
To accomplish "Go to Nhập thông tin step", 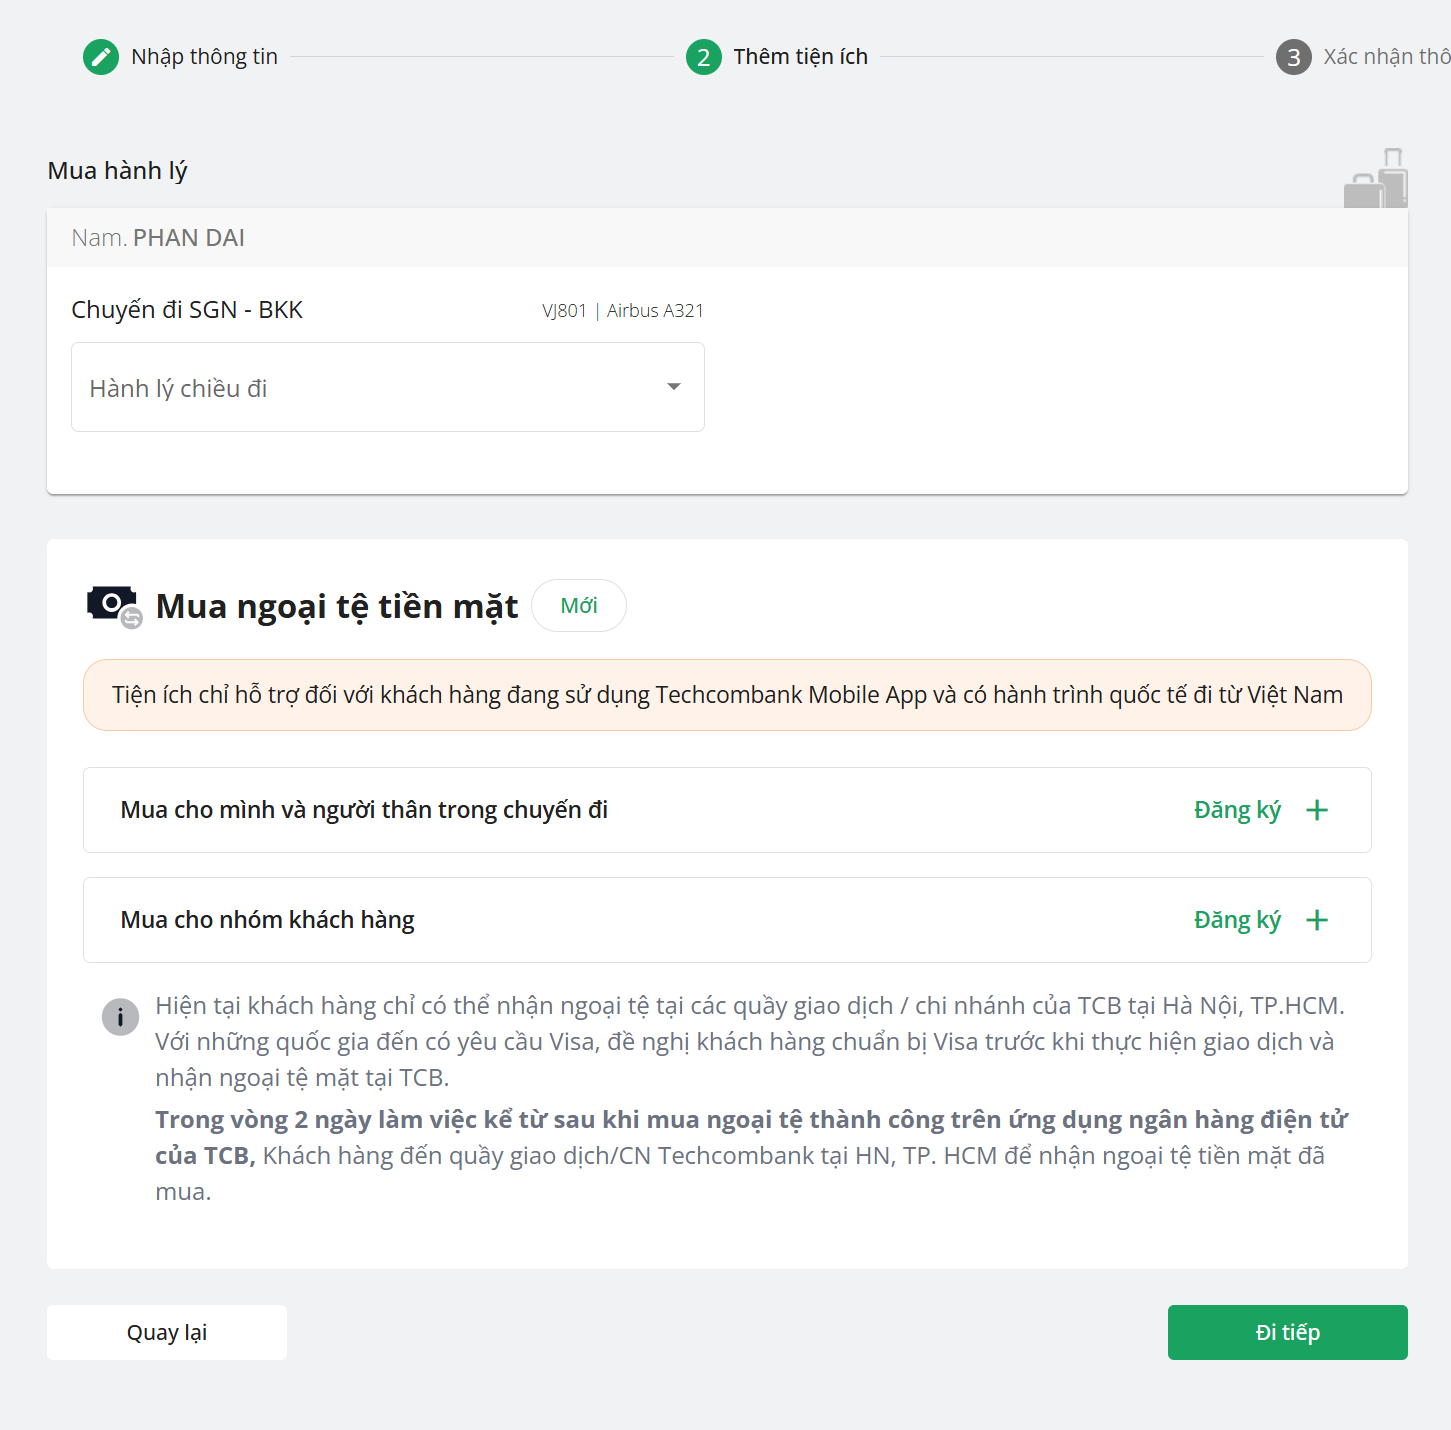I will tap(204, 57).
